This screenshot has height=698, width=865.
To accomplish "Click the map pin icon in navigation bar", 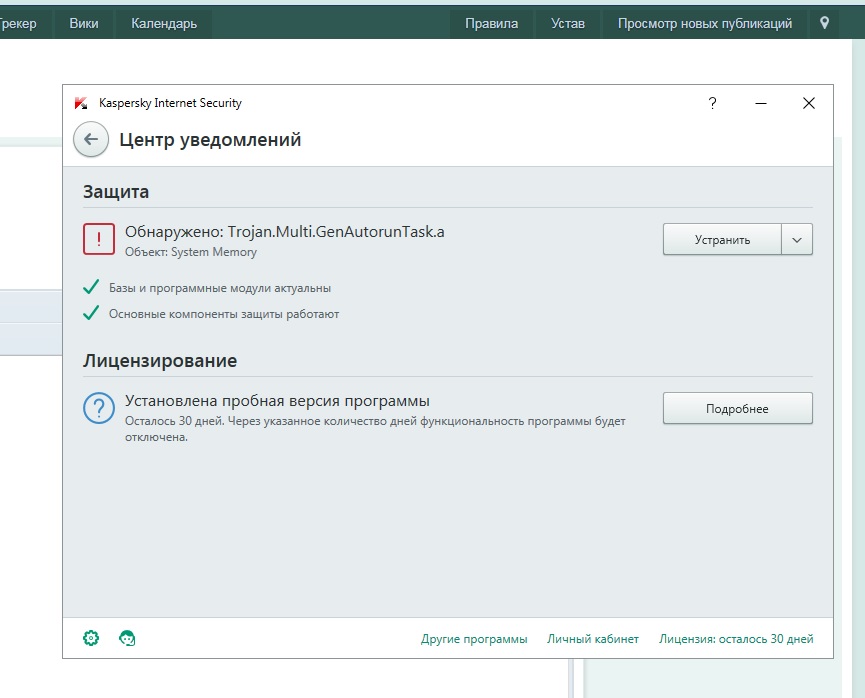I will 824,23.
